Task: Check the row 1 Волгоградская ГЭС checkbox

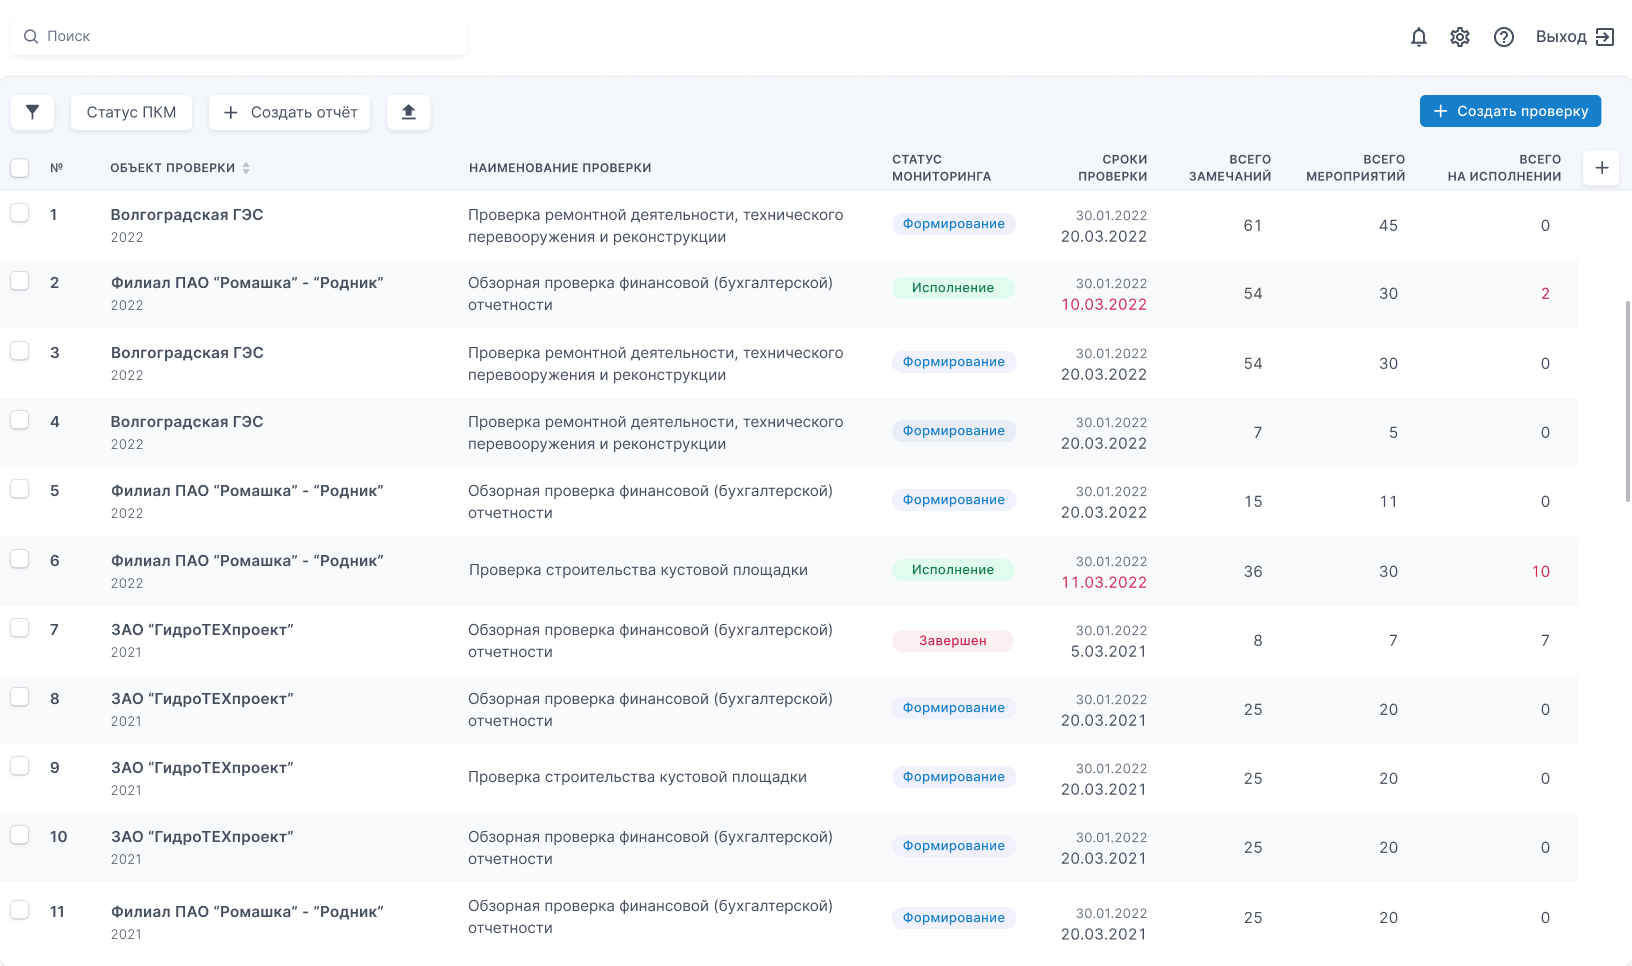Action: pos(19,212)
